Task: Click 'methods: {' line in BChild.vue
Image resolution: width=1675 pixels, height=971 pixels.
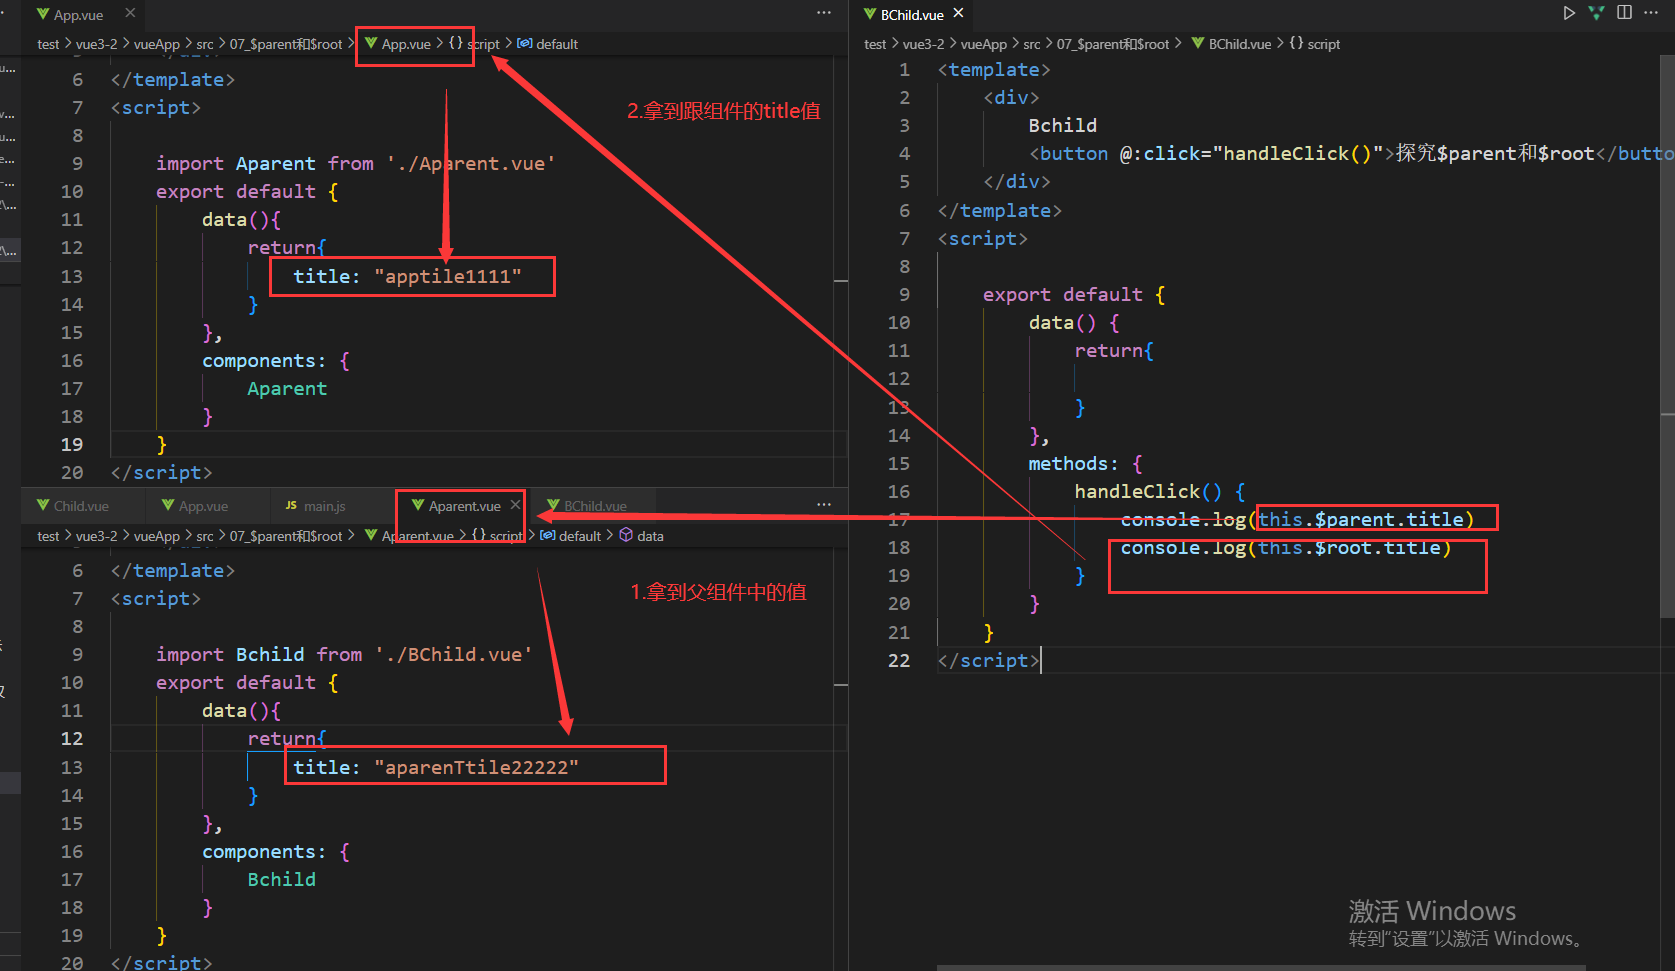Action: click(x=1085, y=463)
